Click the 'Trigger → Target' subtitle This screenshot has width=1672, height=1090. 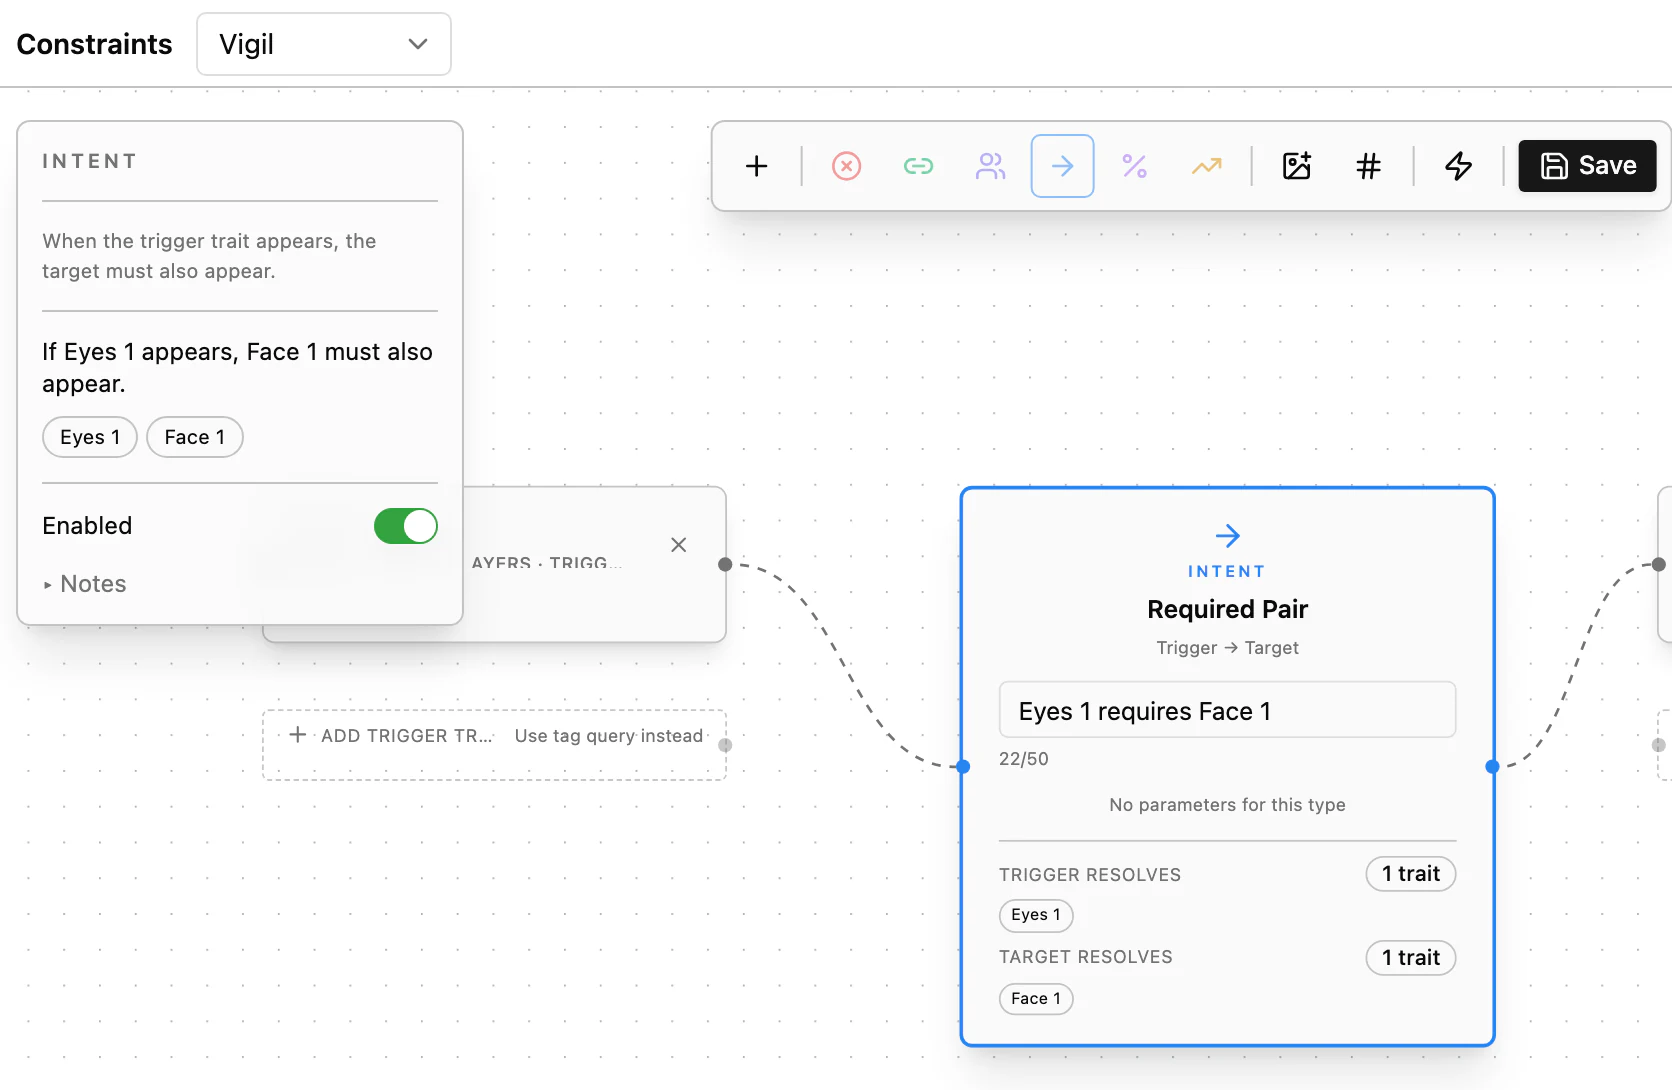[1227, 648]
